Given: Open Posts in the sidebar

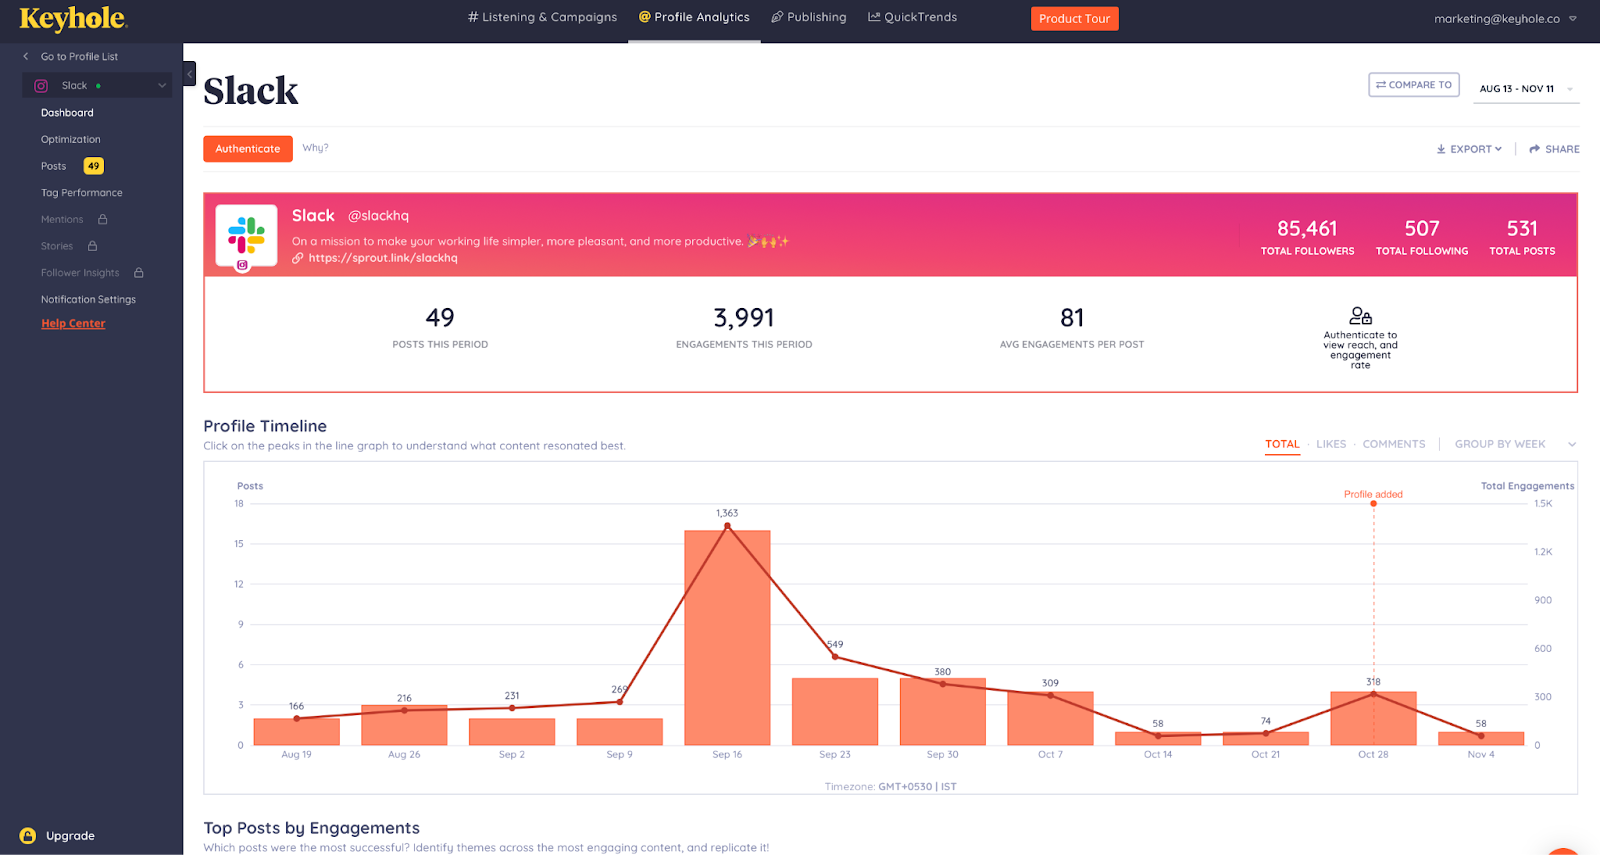Looking at the screenshot, I should coord(53,166).
